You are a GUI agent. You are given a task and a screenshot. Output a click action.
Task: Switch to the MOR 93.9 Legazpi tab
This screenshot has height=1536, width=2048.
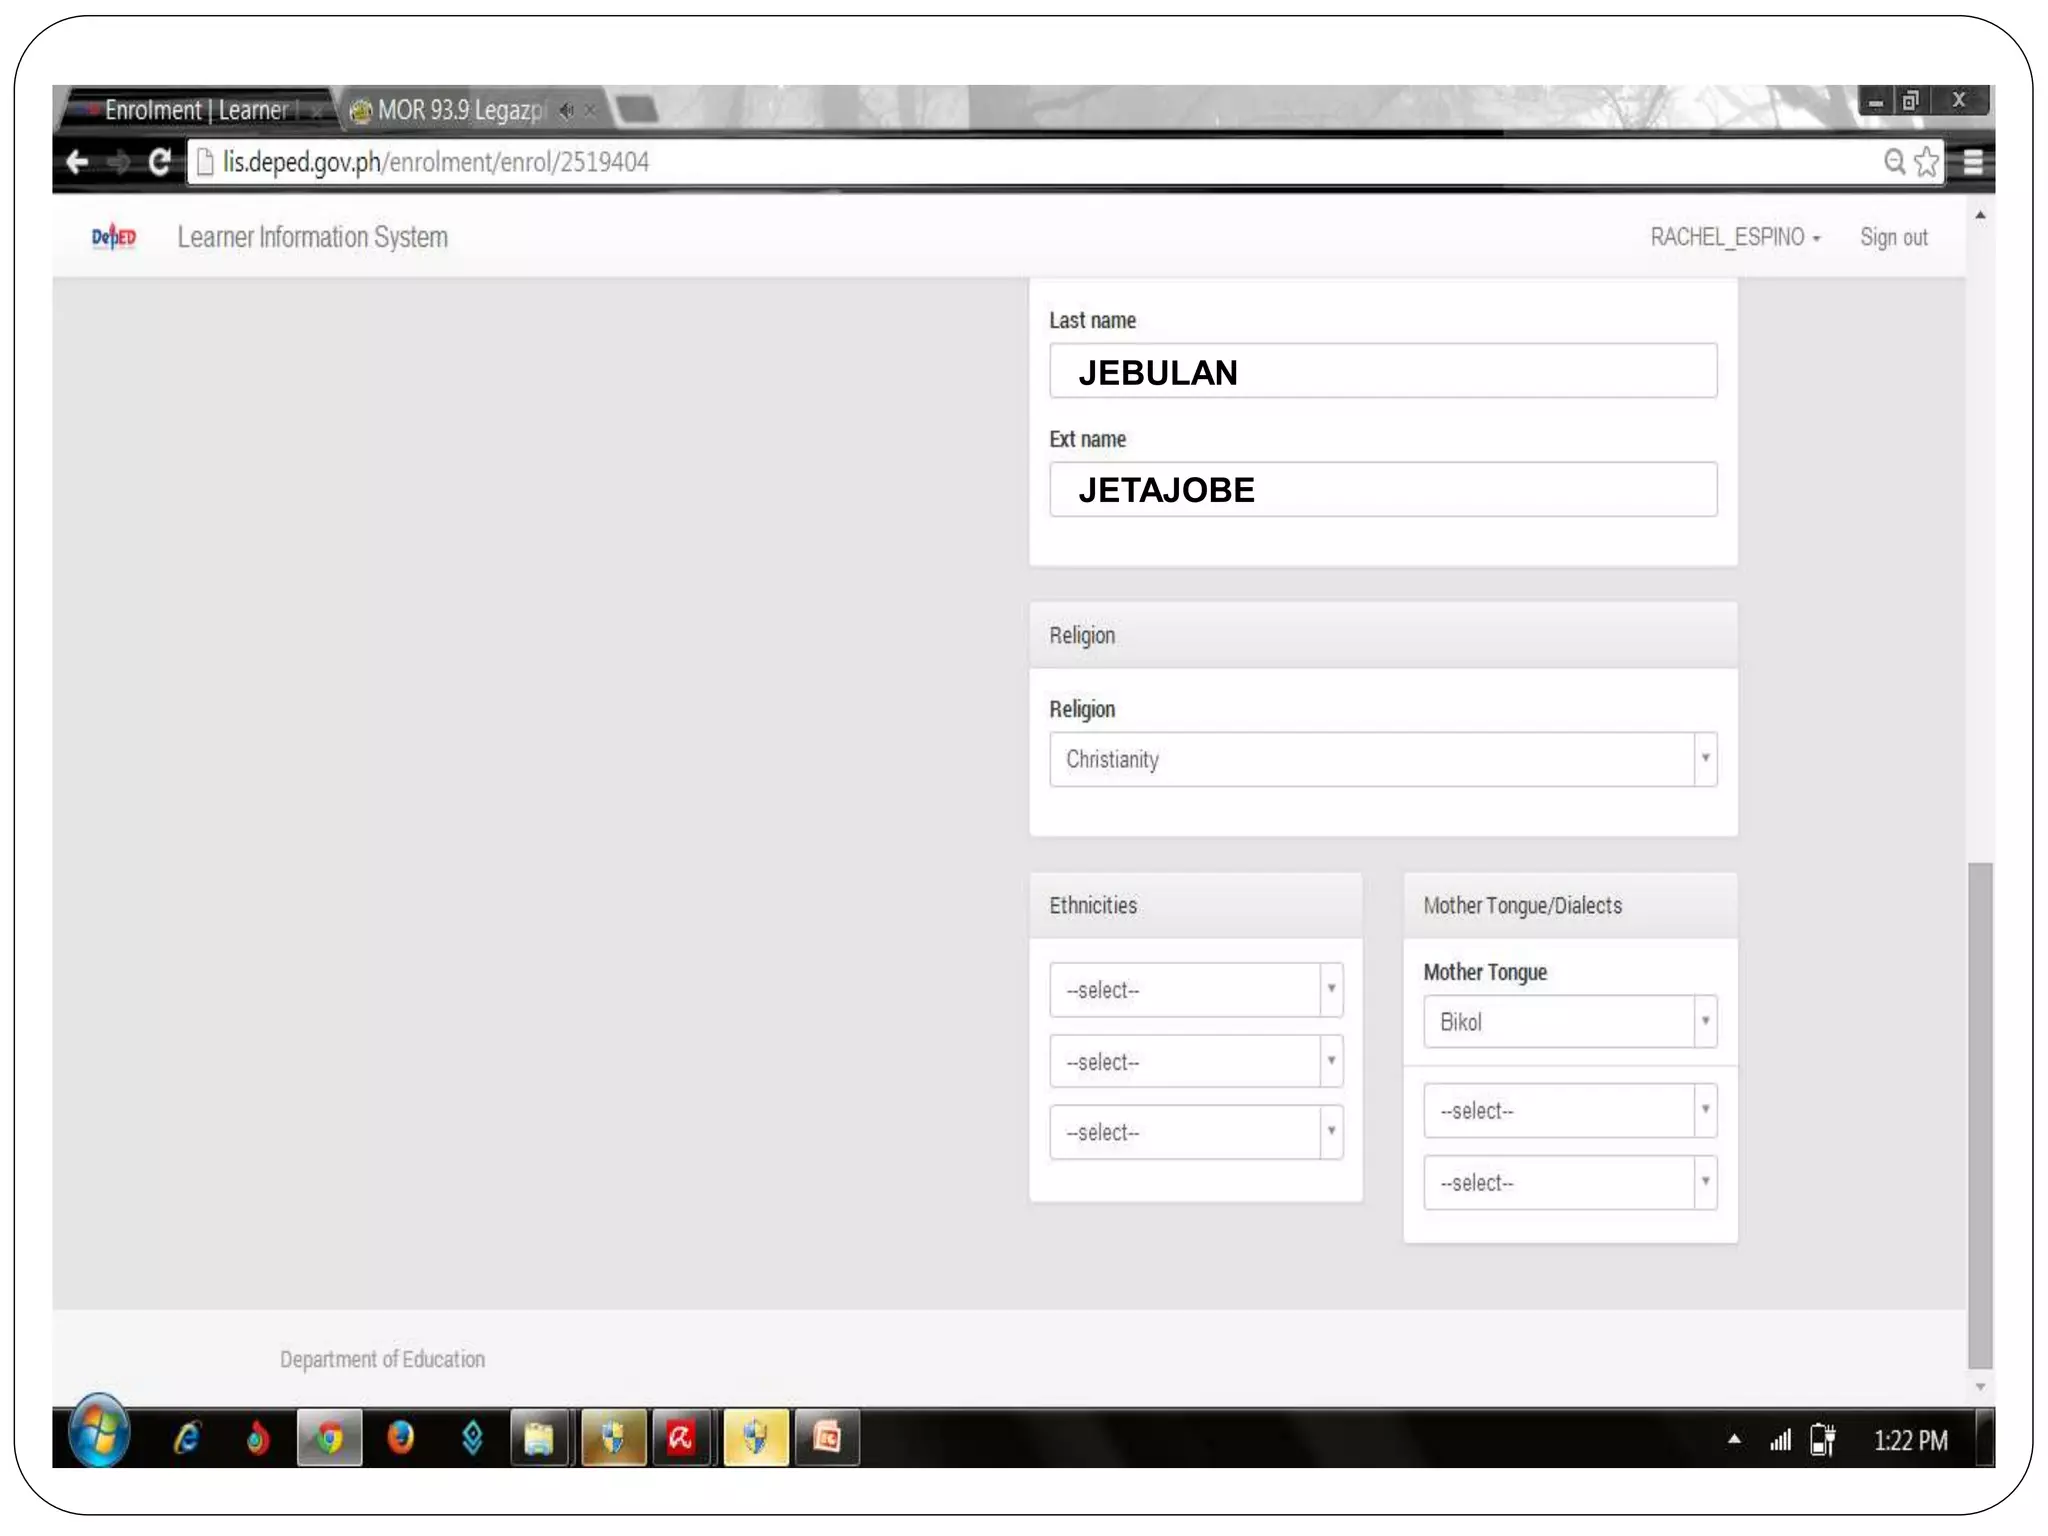pyautogui.click(x=460, y=111)
